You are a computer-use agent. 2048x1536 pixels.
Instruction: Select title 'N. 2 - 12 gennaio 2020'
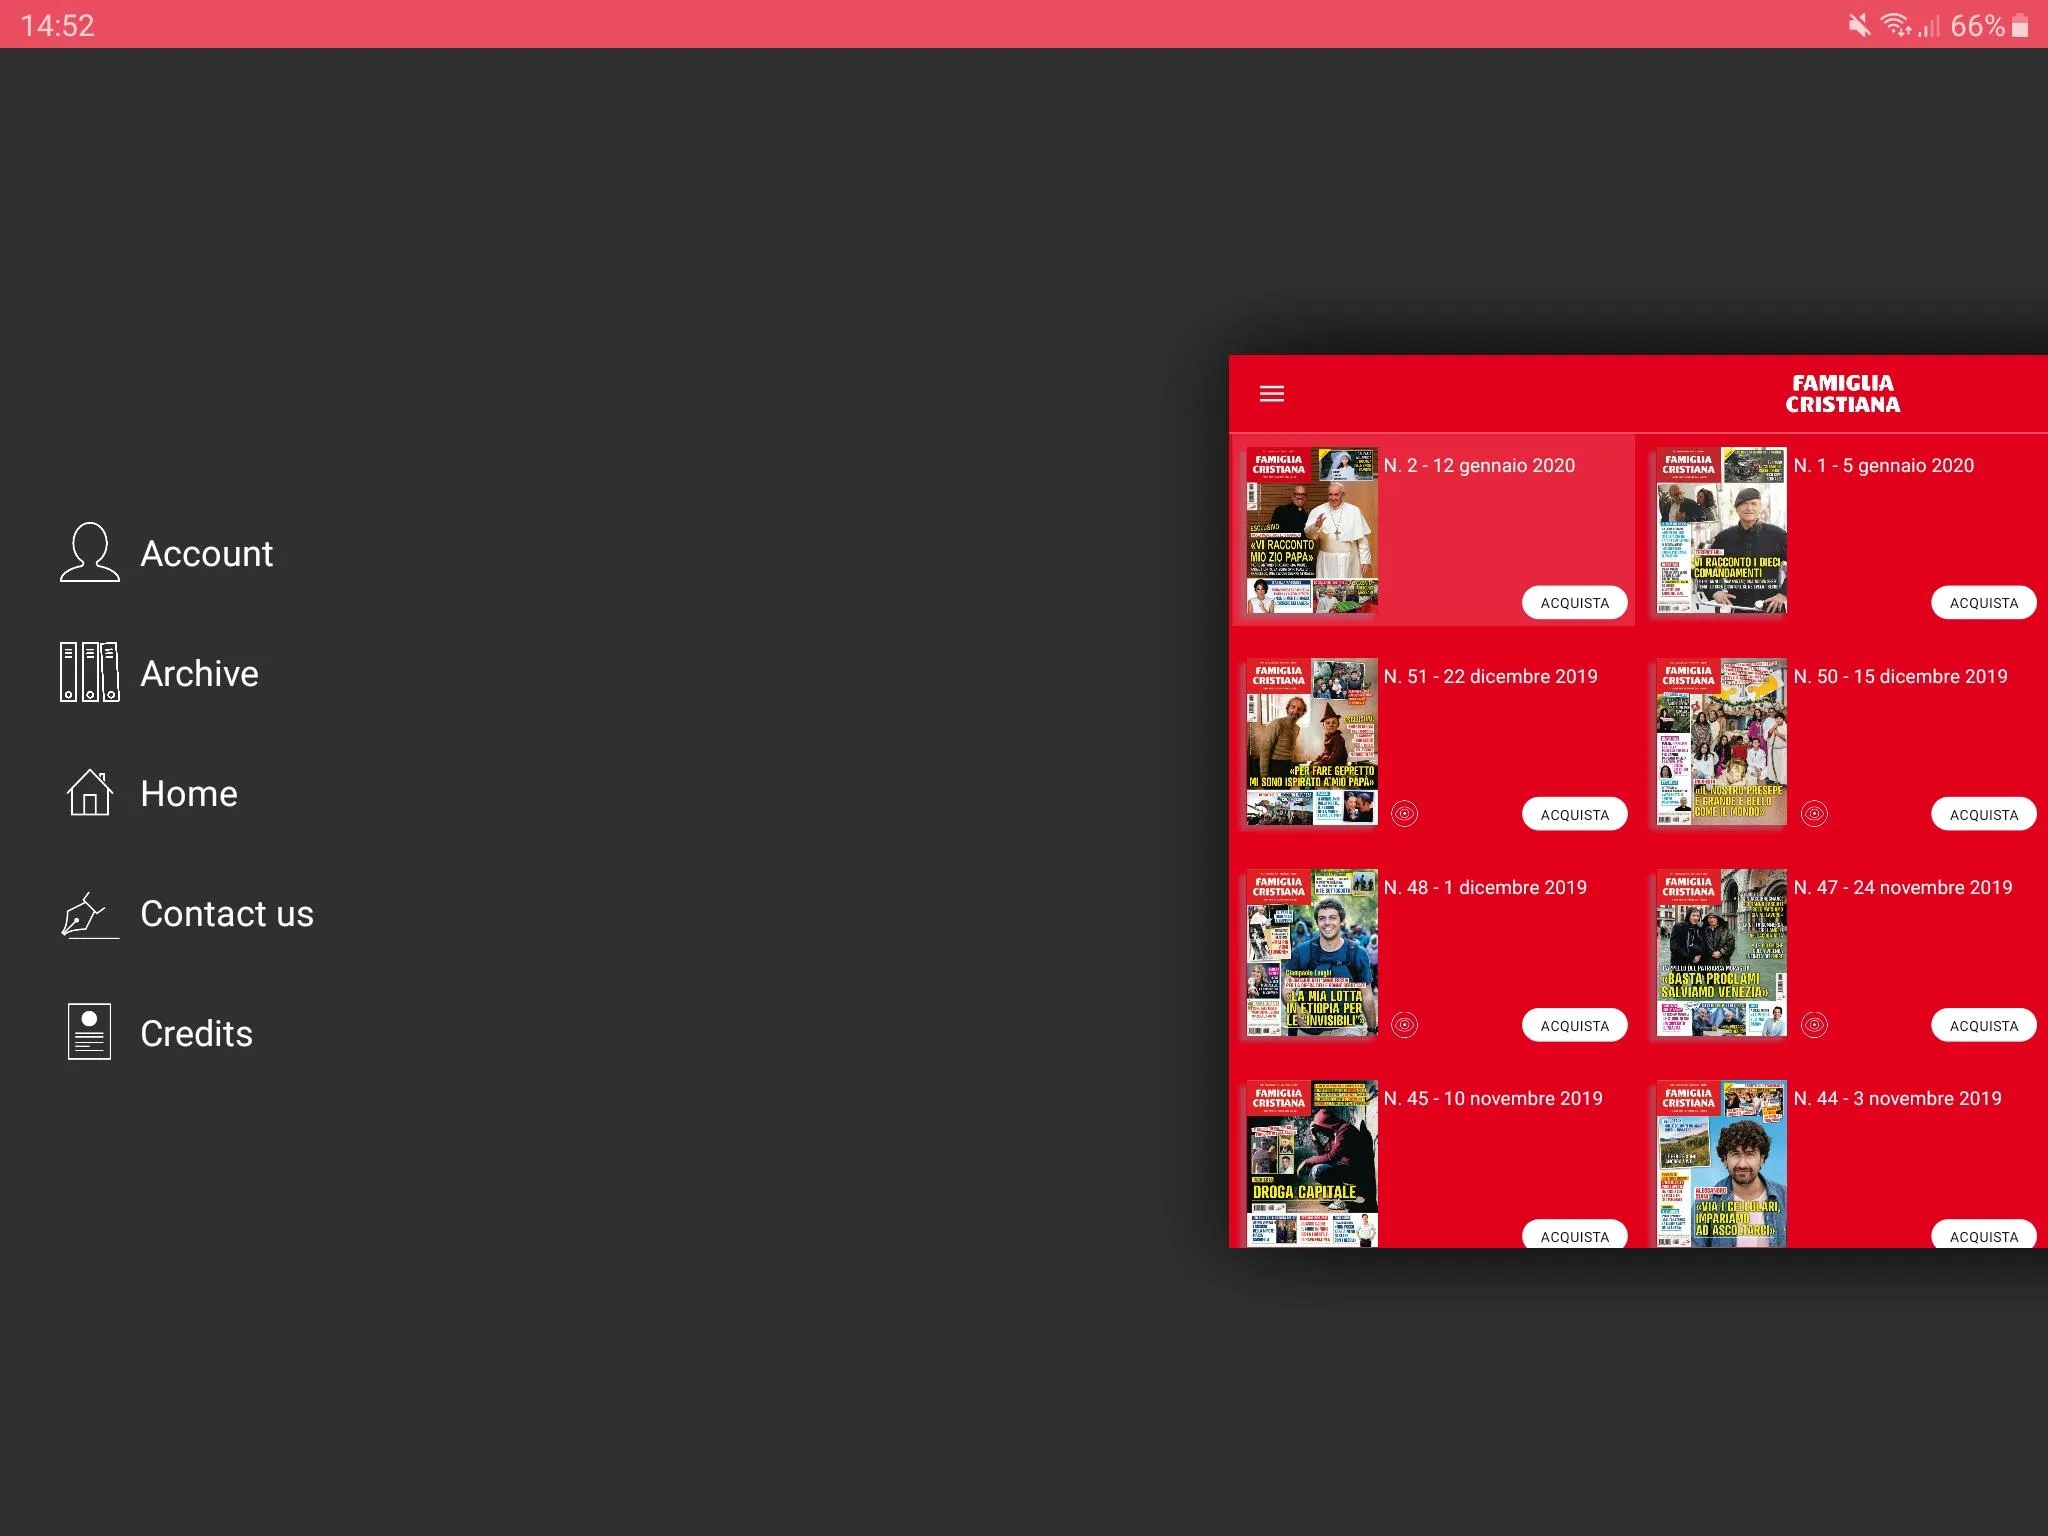click(1479, 465)
